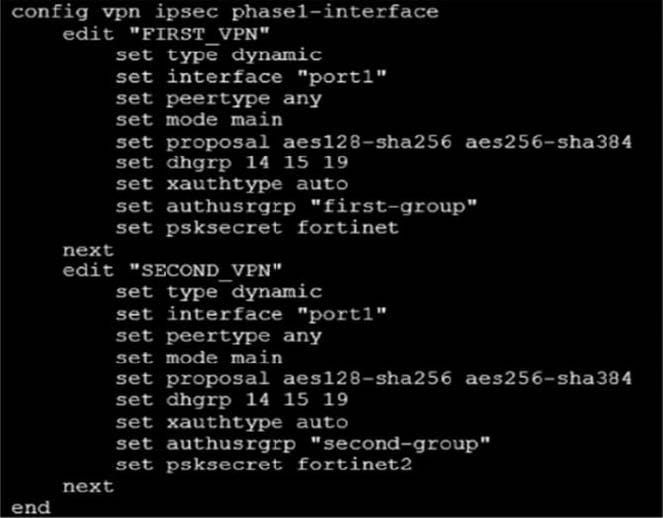Click the proposal line under SECOND_VPN
The image size is (663, 518).
point(373,378)
